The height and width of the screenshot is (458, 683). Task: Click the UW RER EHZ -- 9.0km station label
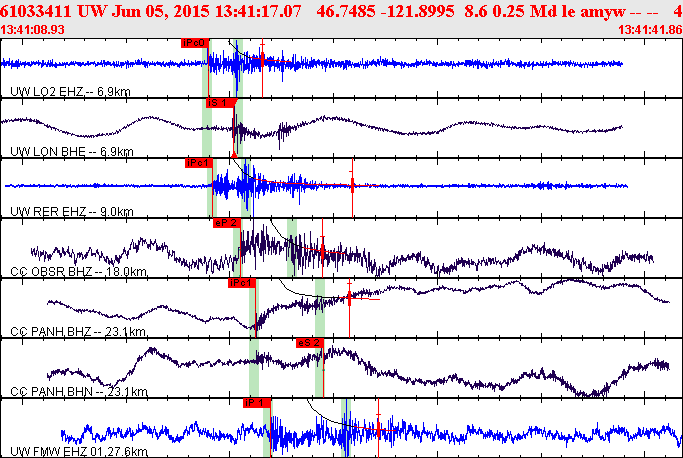[x=72, y=212]
